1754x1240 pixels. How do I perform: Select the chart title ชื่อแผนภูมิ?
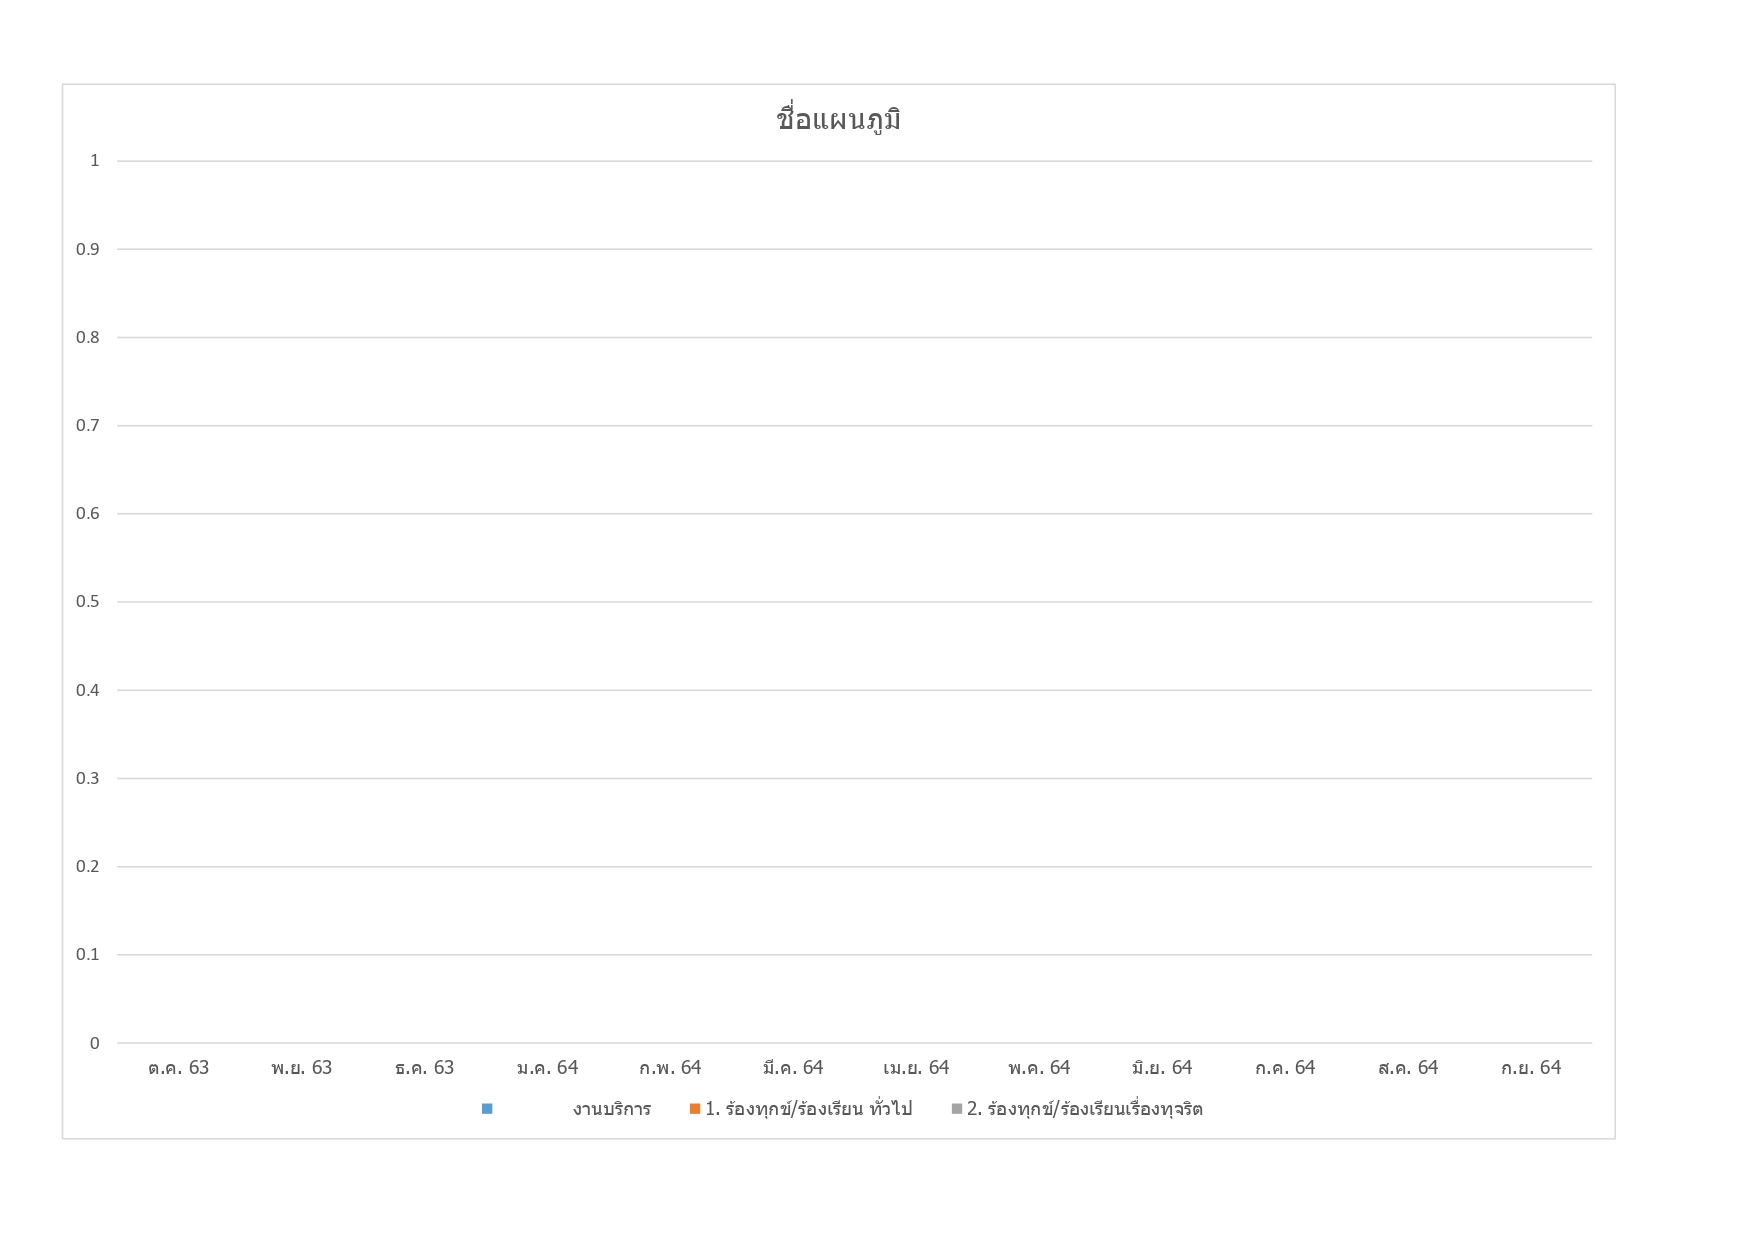[x=838, y=120]
